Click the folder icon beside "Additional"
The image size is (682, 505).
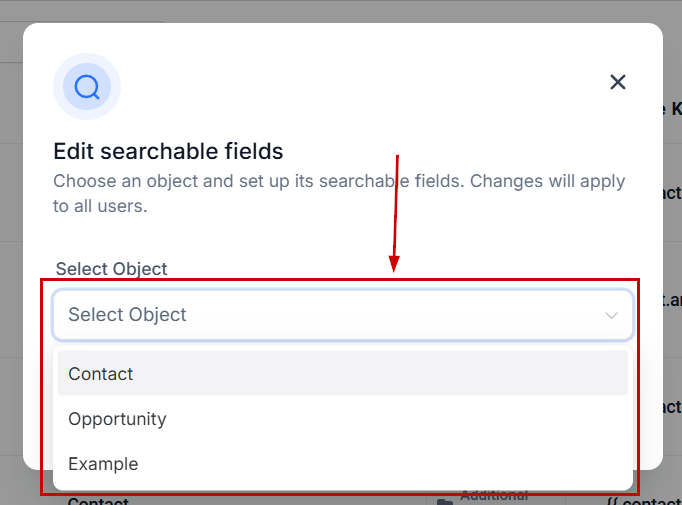(x=444, y=500)
